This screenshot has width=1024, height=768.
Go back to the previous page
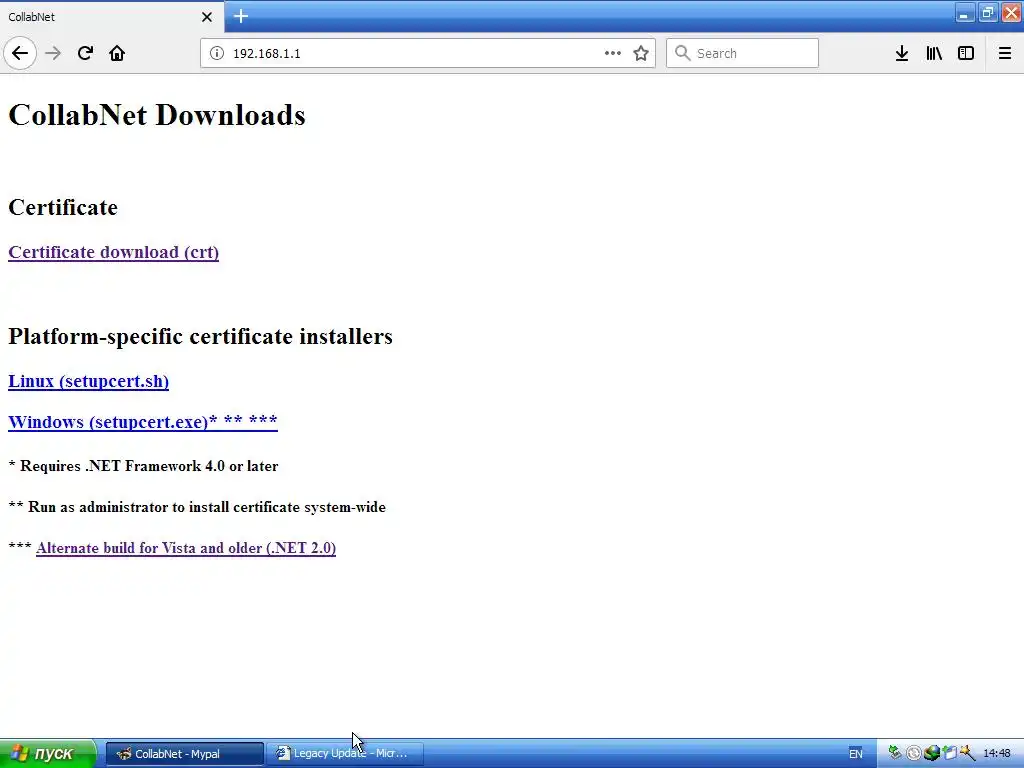20,53
